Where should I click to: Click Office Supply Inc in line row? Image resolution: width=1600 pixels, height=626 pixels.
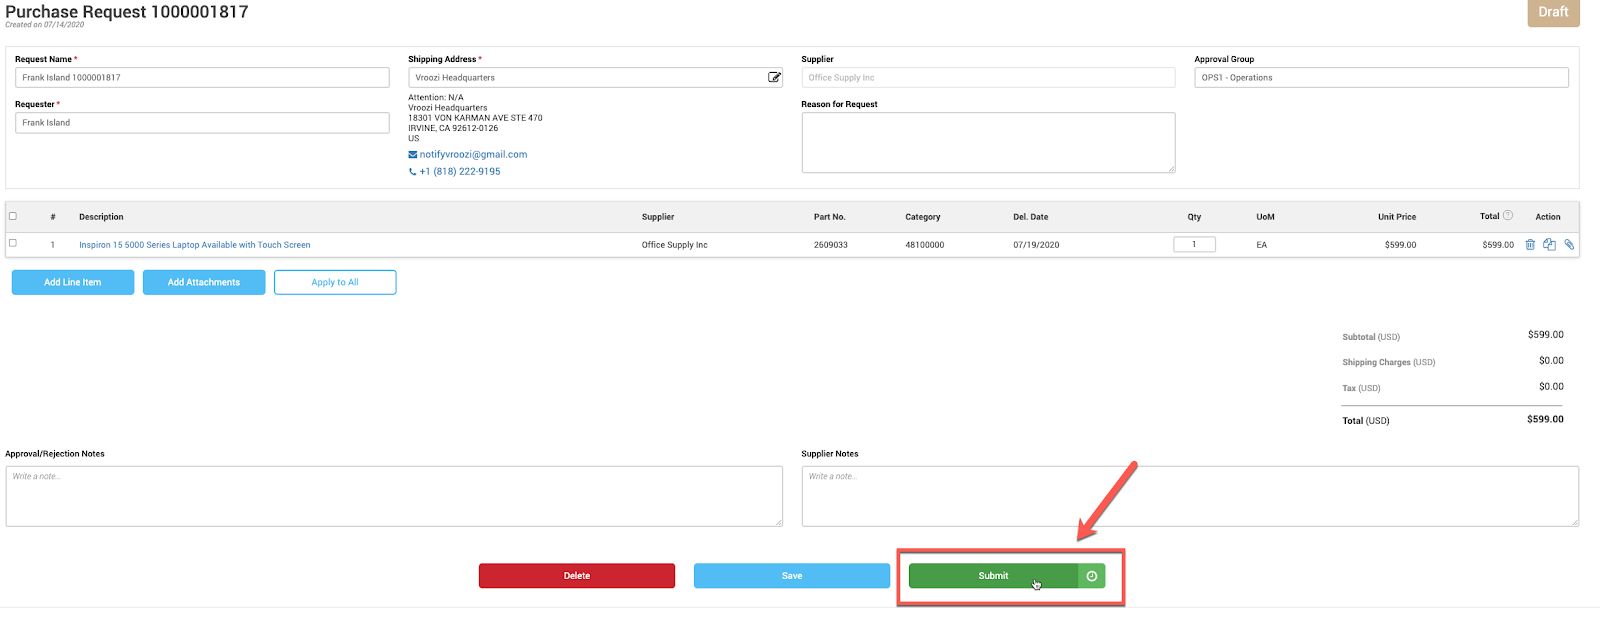[x=674, y=244]
